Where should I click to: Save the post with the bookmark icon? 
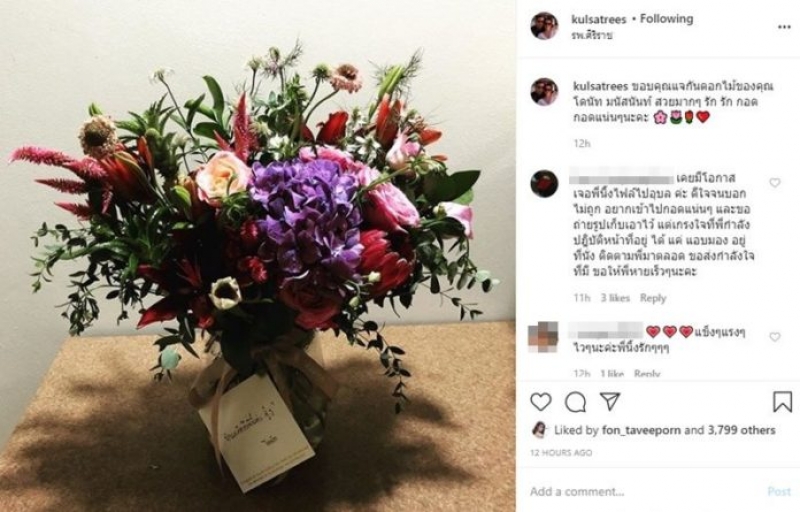[x=782, y=402]
